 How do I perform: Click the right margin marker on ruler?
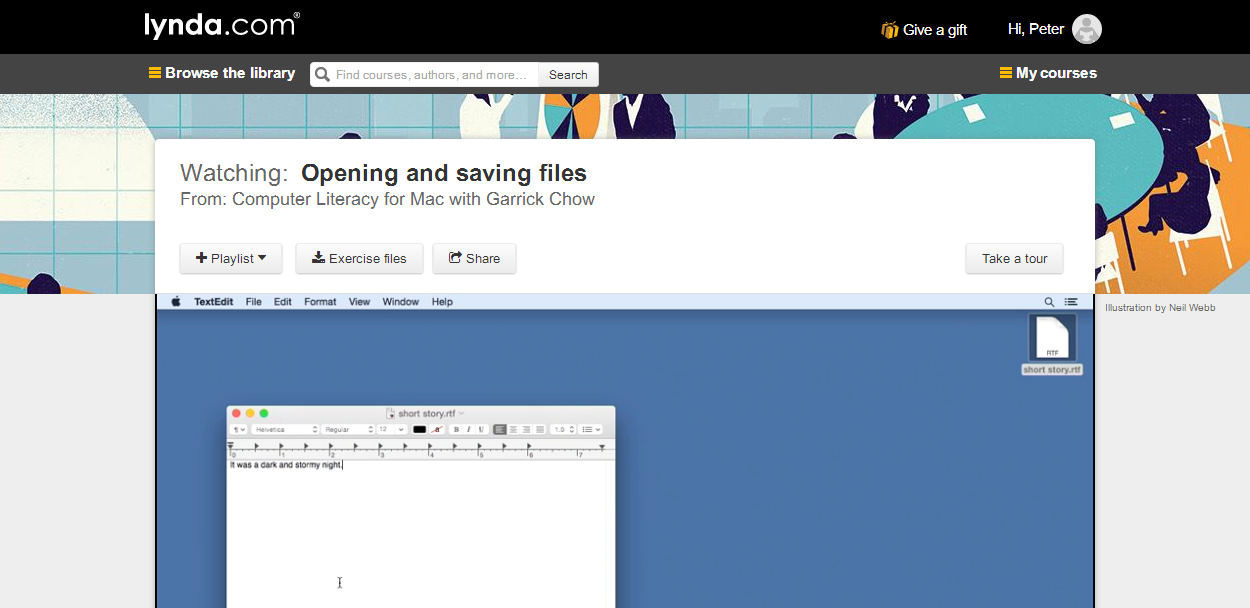click(602, 447)
